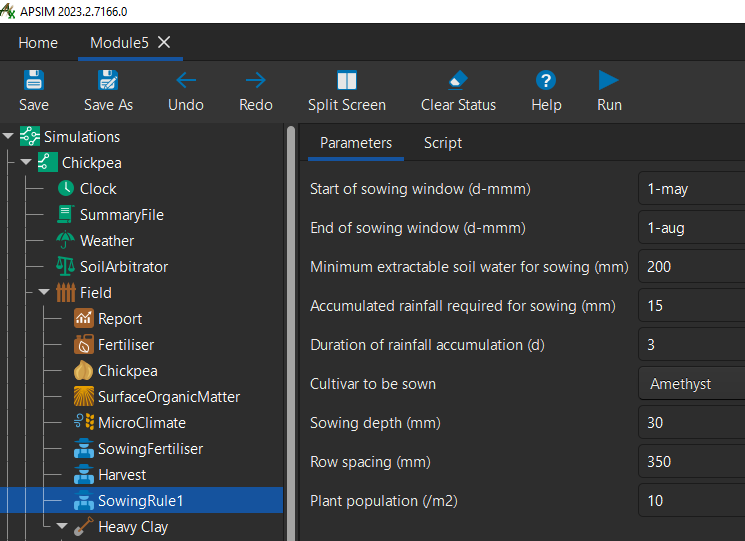
Task: Click the Weather umbrella icon
Action: tap(66, 240)
